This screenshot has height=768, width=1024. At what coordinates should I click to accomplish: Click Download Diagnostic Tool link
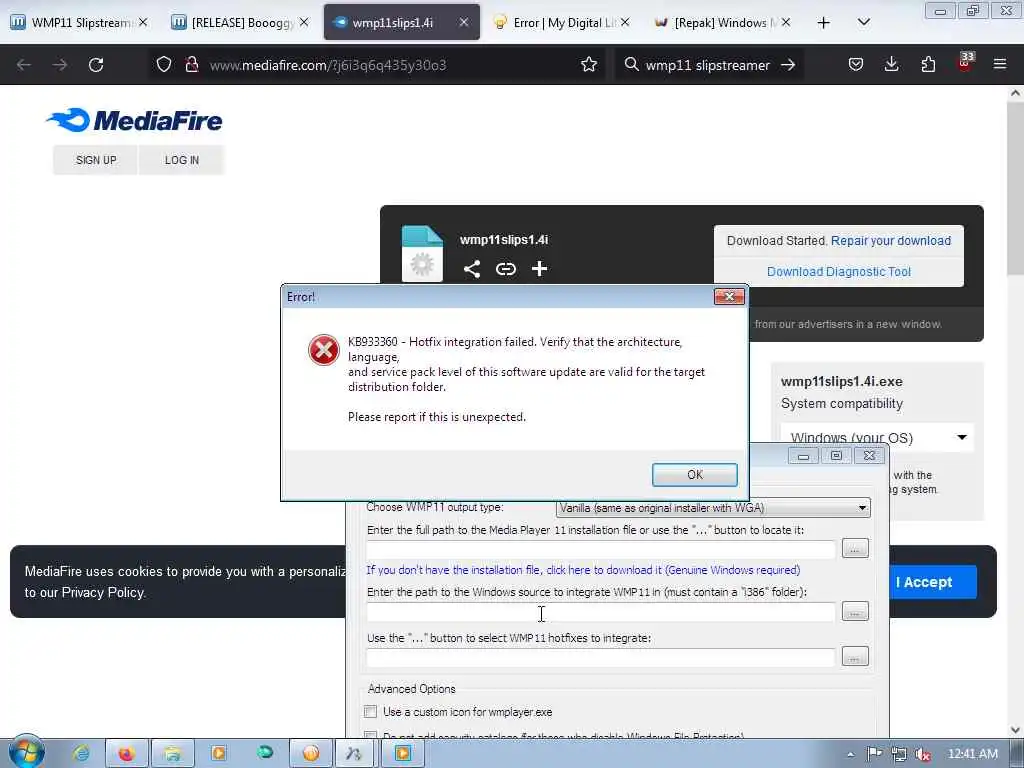coord(839,272)
